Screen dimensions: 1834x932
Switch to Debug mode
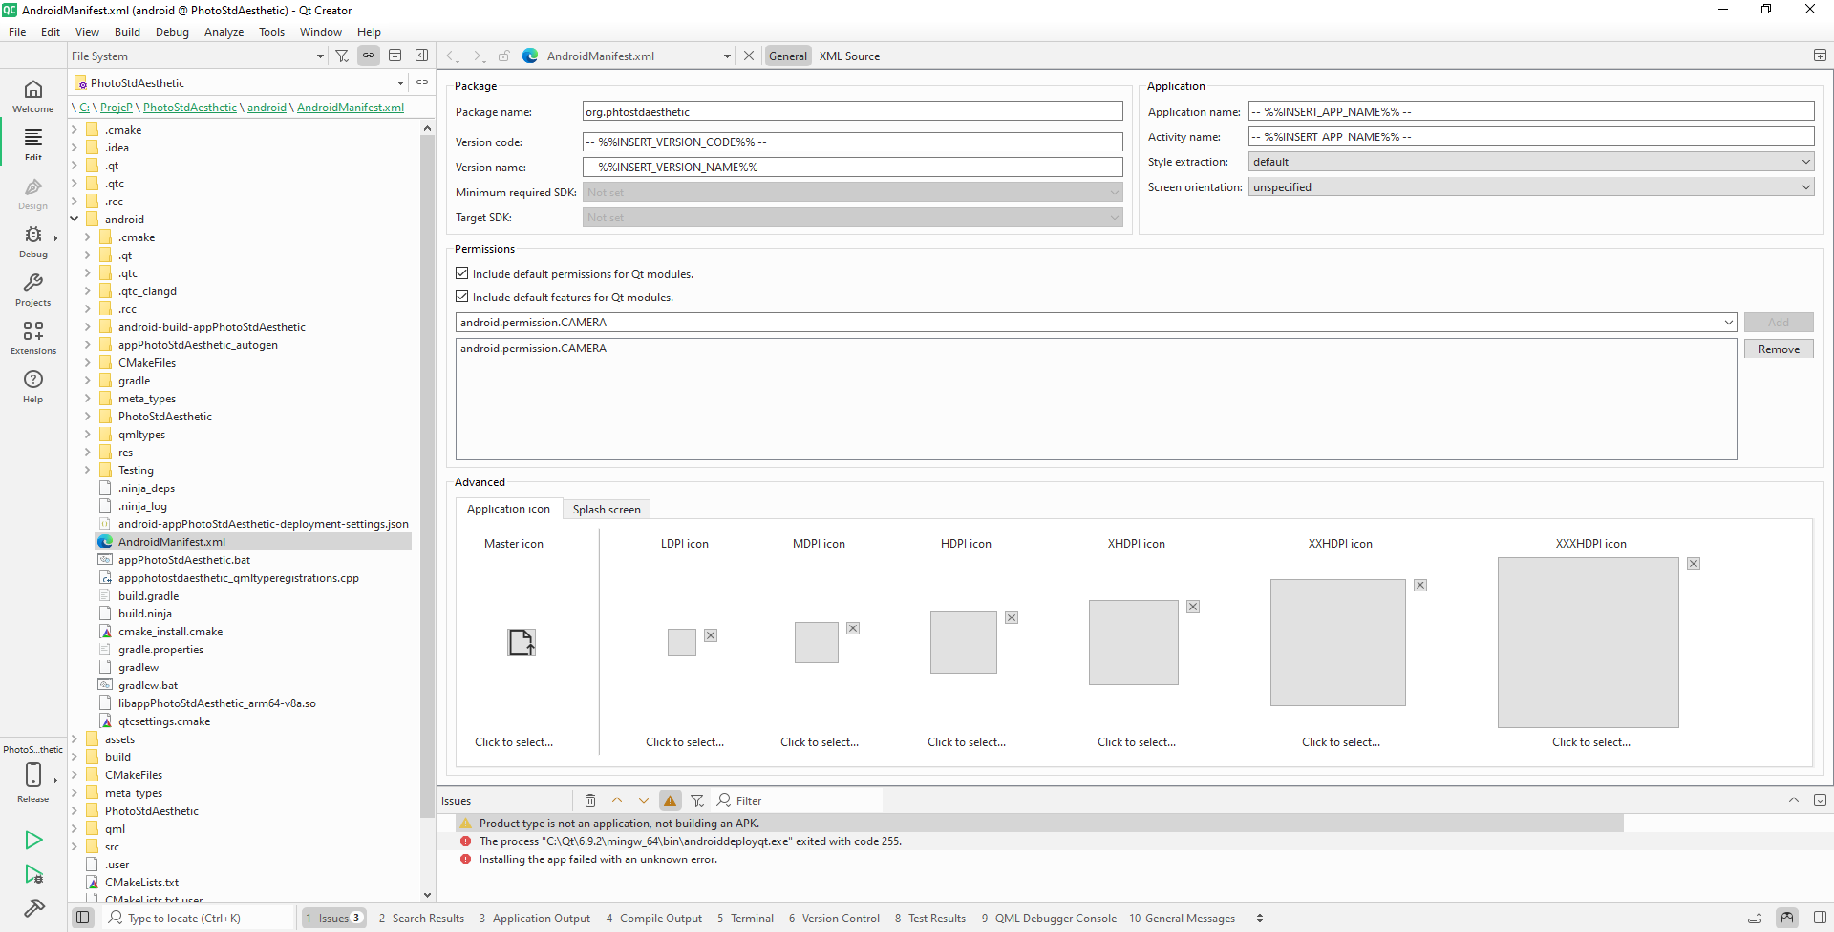33,241
